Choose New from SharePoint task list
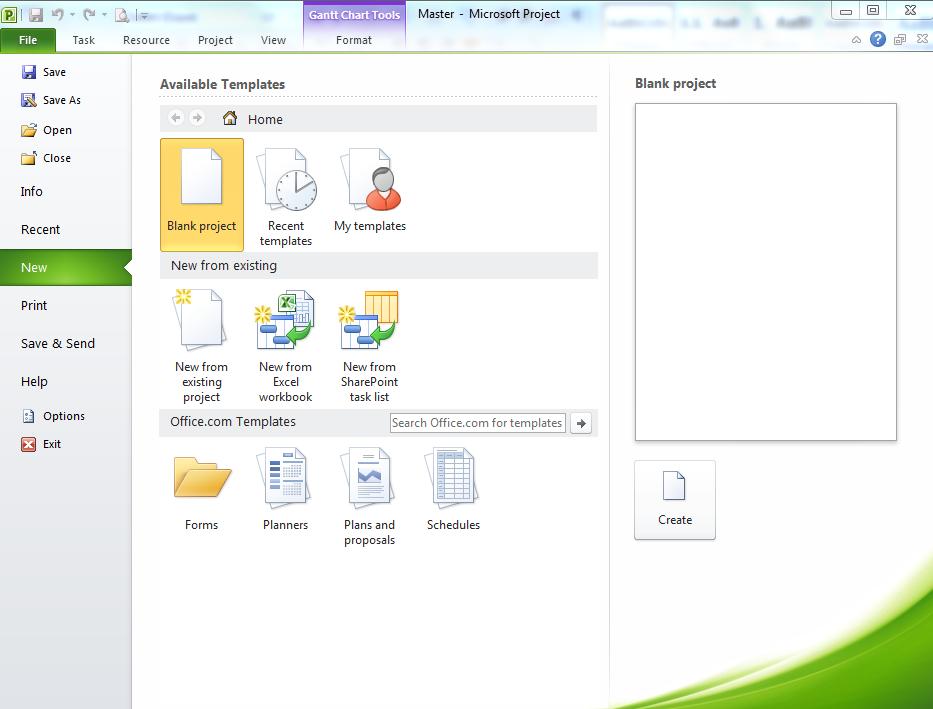The image size is (933, 709). 370,346
